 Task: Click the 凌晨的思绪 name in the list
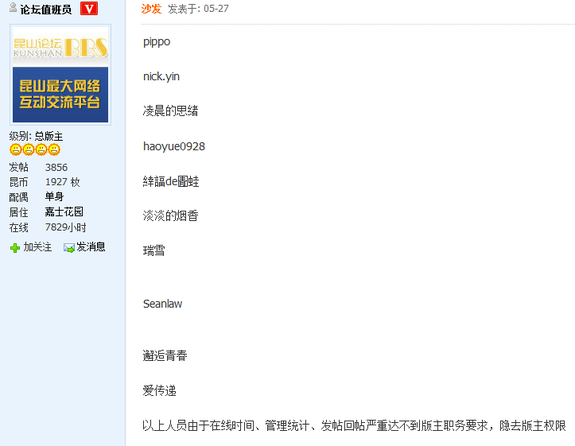171,111
